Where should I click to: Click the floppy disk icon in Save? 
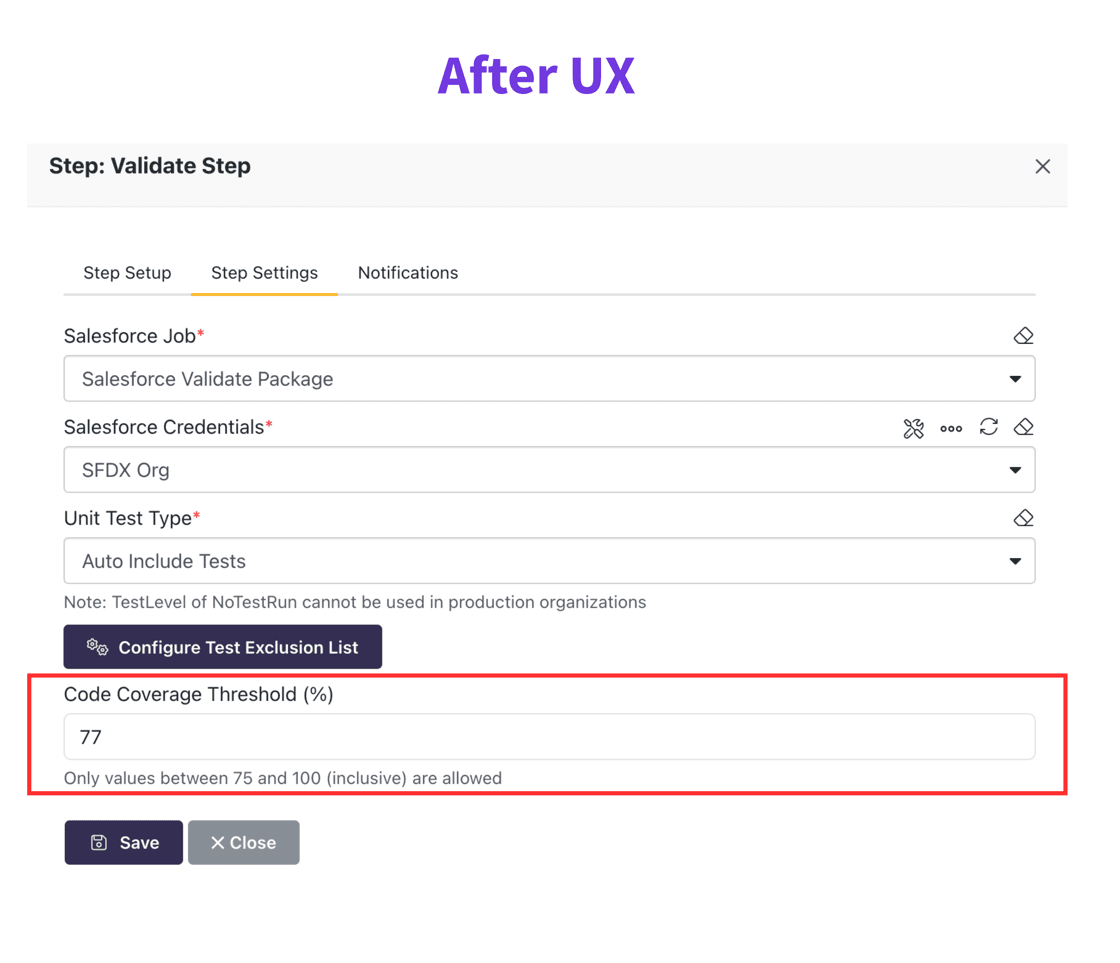click(99, 843)
